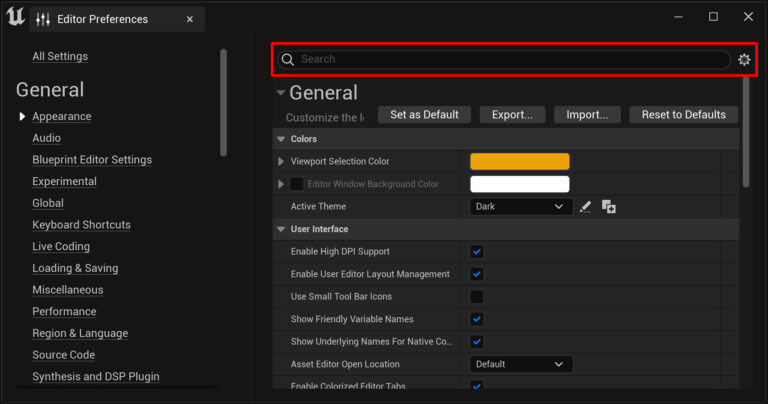Toggle Editor Window Background Color override checkbox
768x404 pixels.
click(297, 184)
